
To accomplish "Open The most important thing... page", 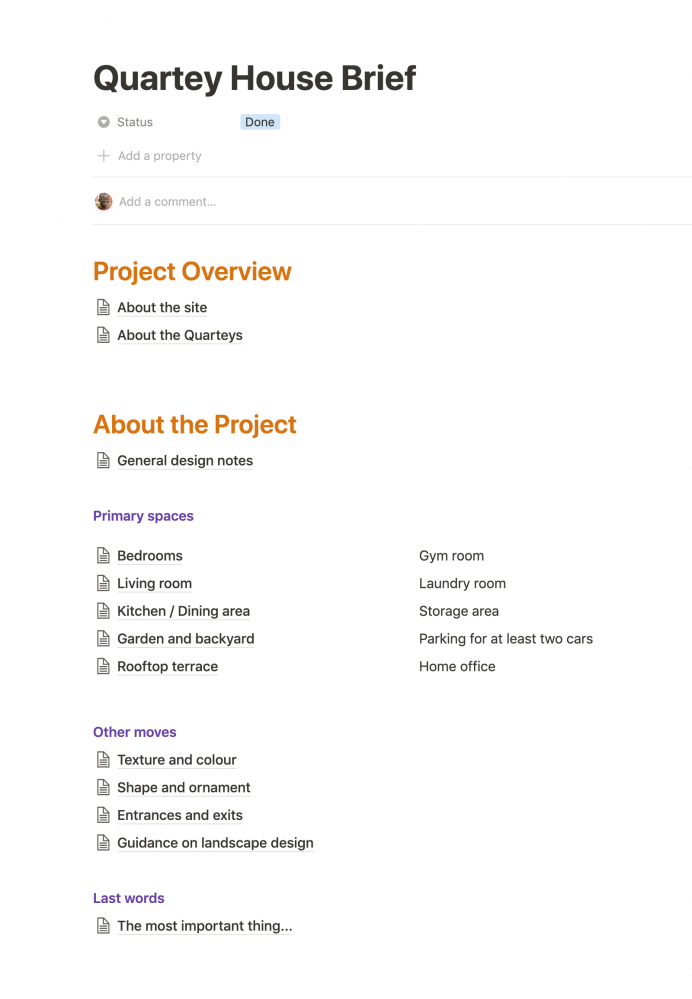I will [204, 926].
